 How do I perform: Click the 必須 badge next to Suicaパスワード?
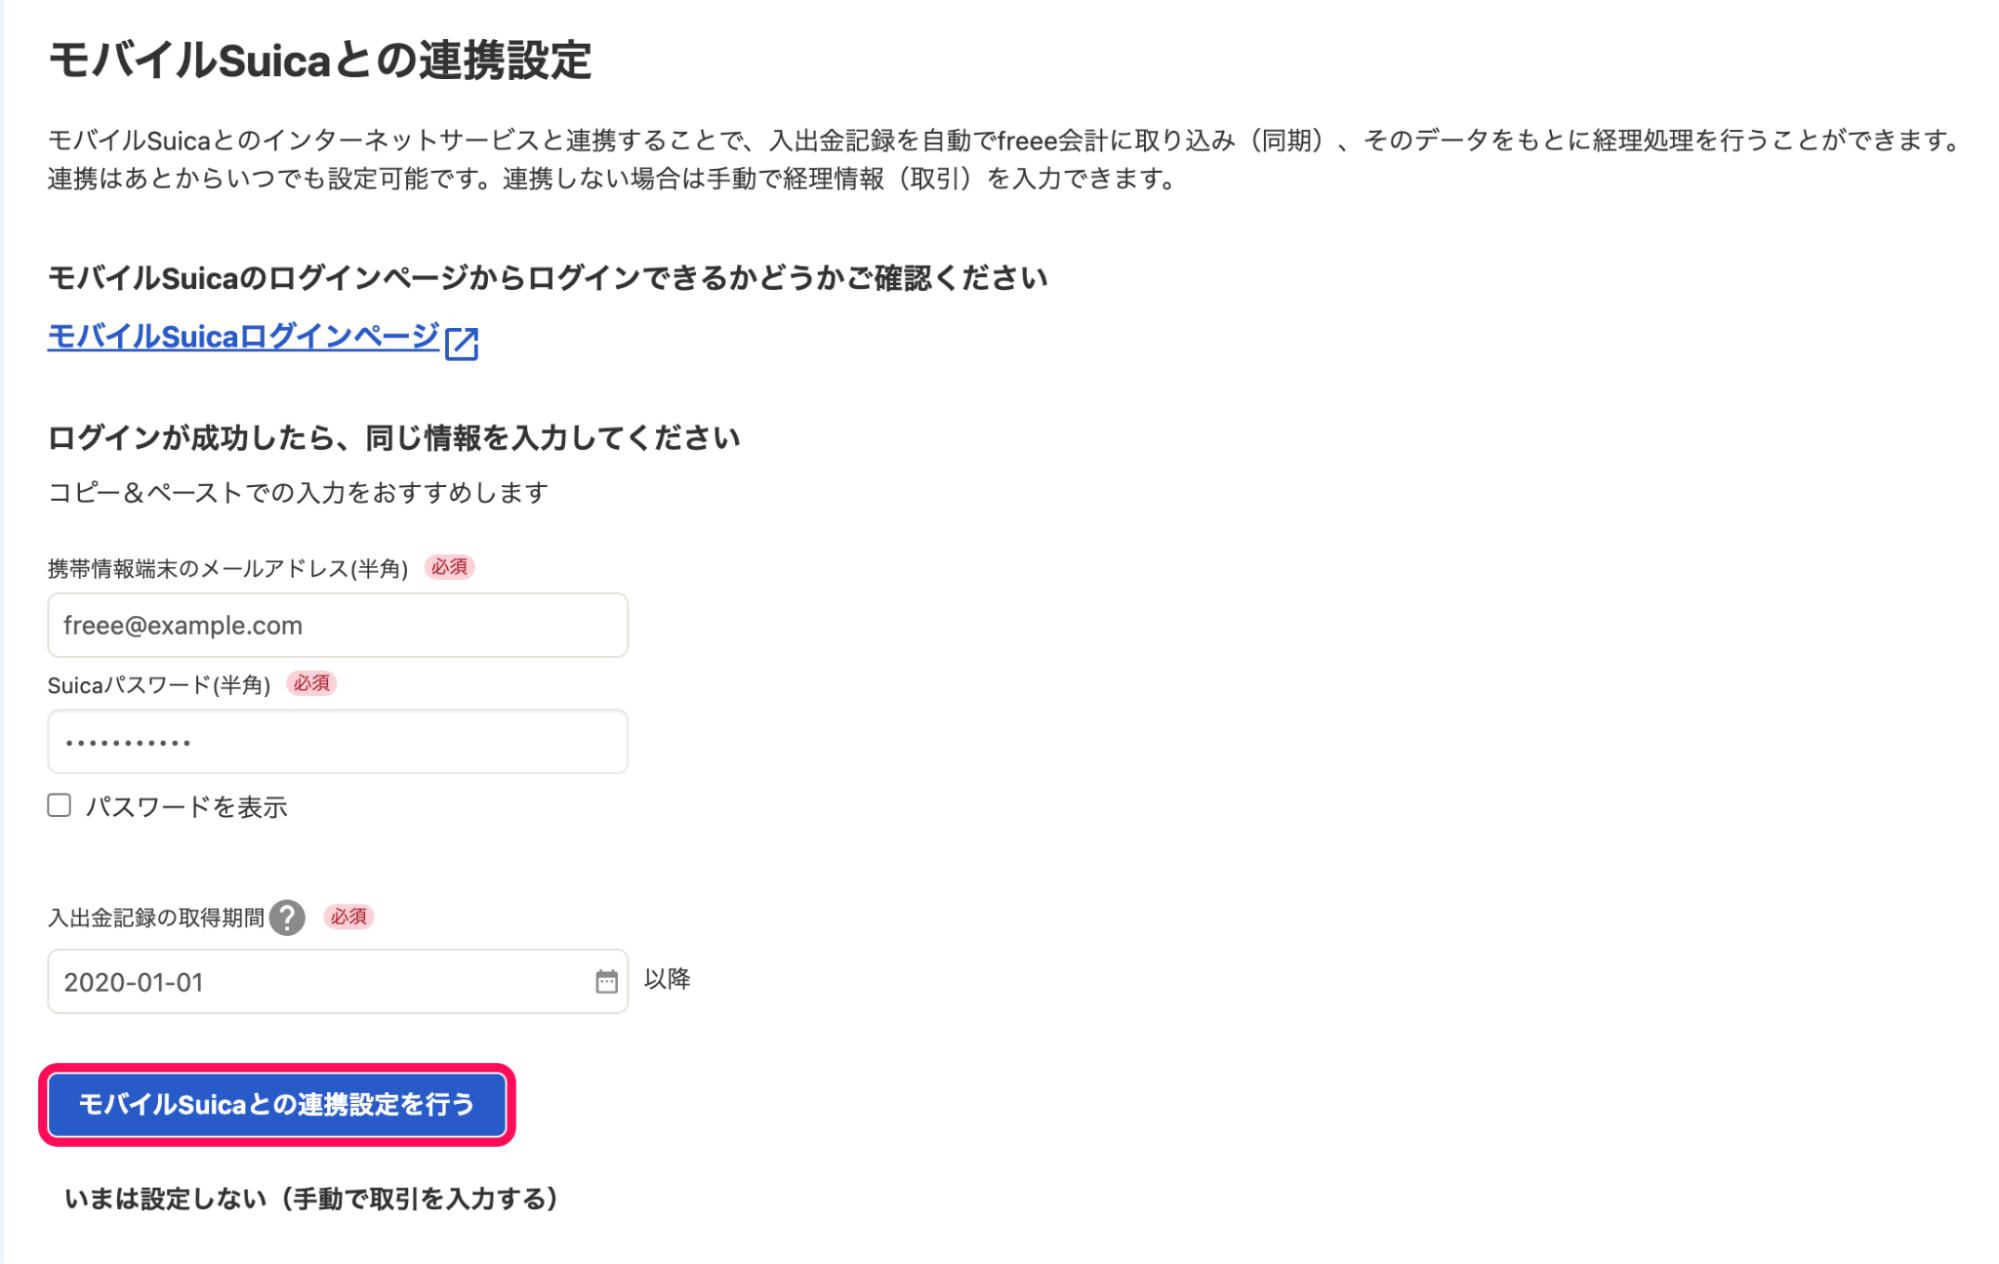[311, 683]
